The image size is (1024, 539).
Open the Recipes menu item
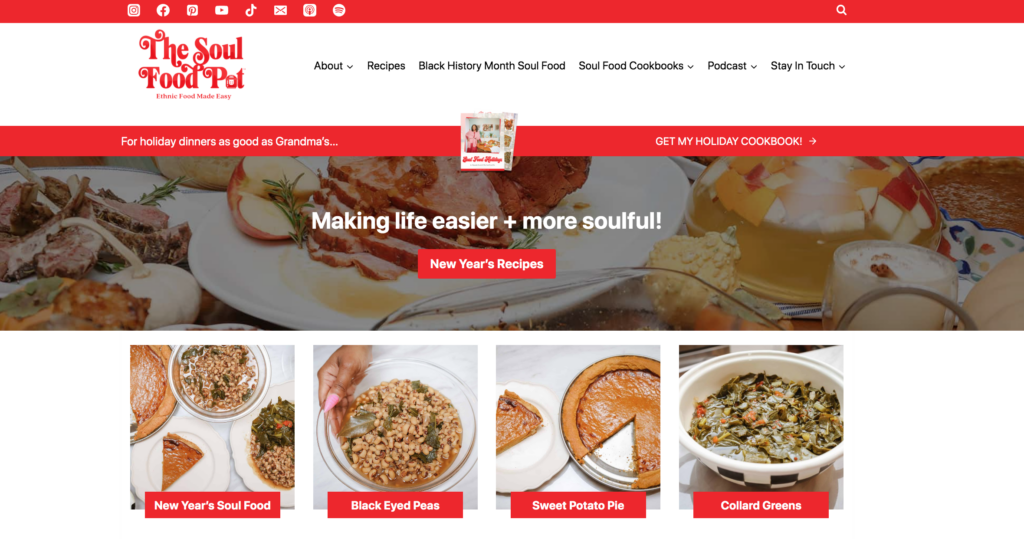click(386, 66)
